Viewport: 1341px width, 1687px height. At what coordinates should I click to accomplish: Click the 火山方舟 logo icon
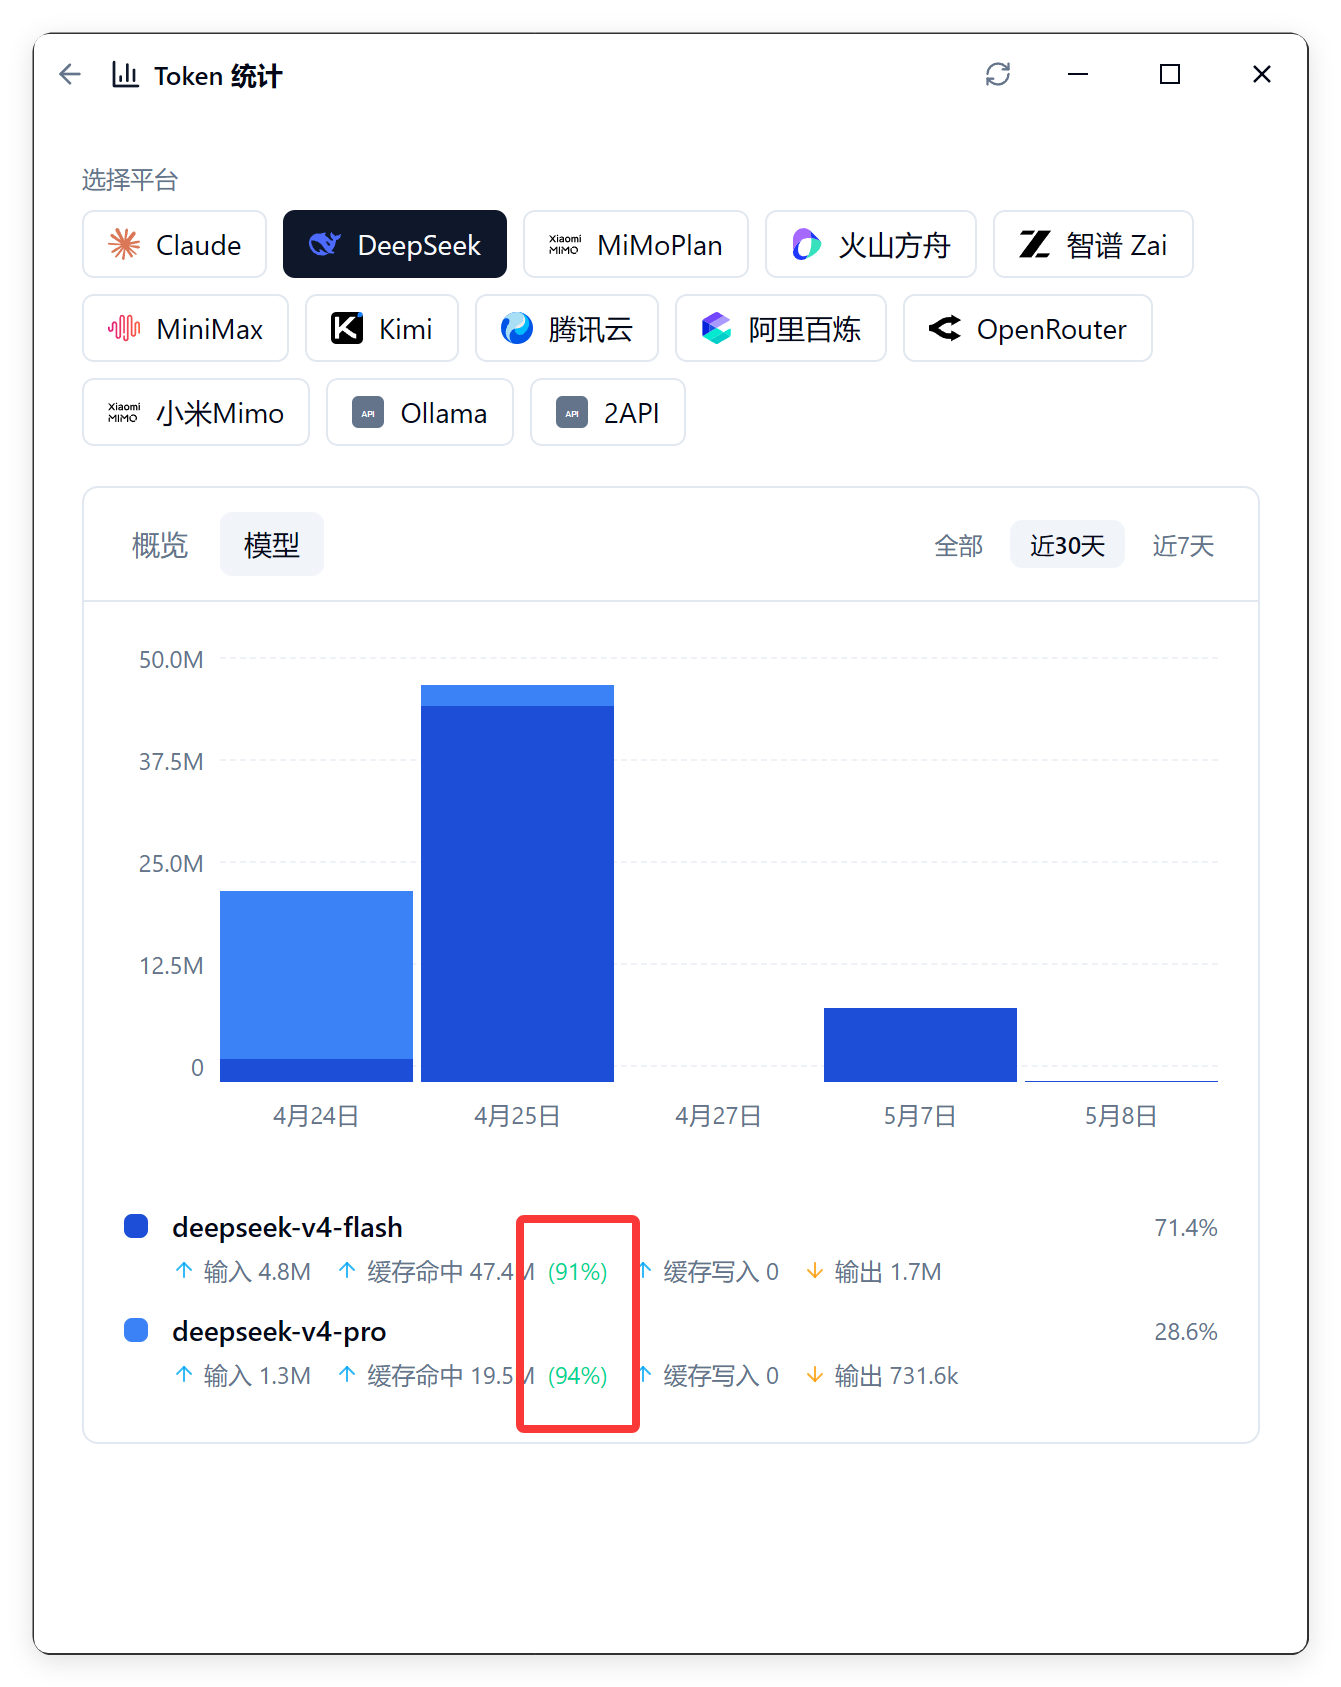pyautogui.click(x=806, y=244)
